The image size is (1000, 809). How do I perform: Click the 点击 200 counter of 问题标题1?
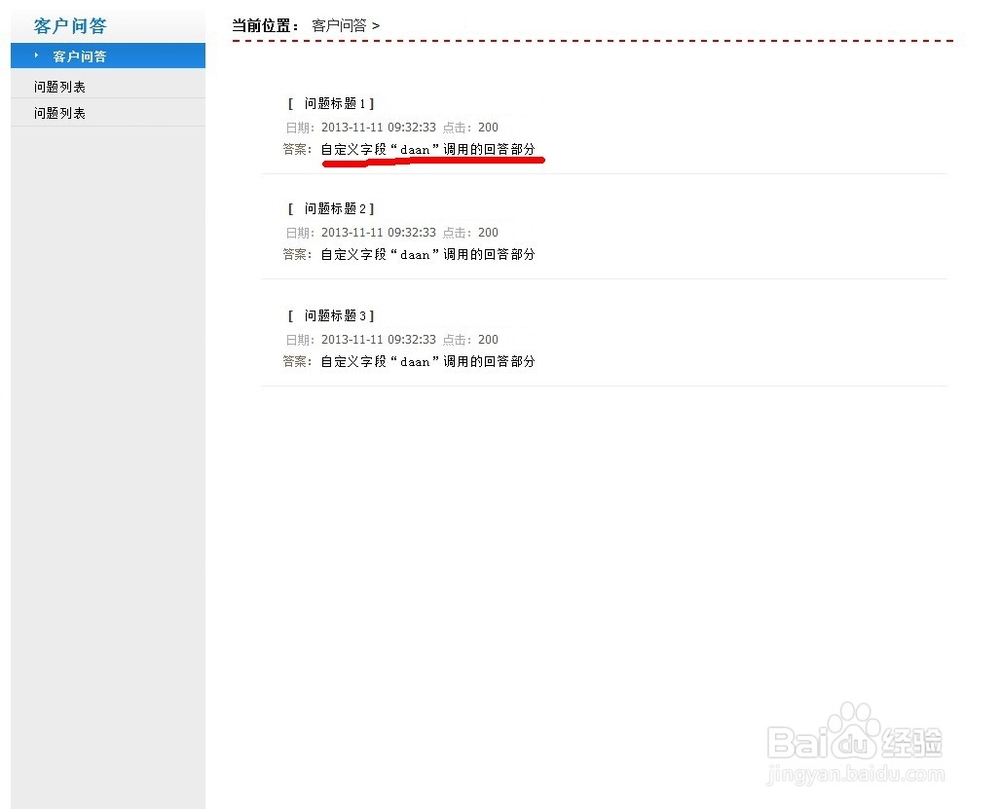[470, 127]
